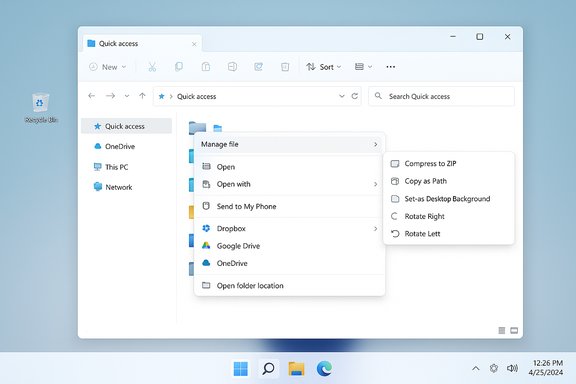Click Quick access breadcrumb in address bar
Viewport: 576px width, 384px height.
point(197,96)
